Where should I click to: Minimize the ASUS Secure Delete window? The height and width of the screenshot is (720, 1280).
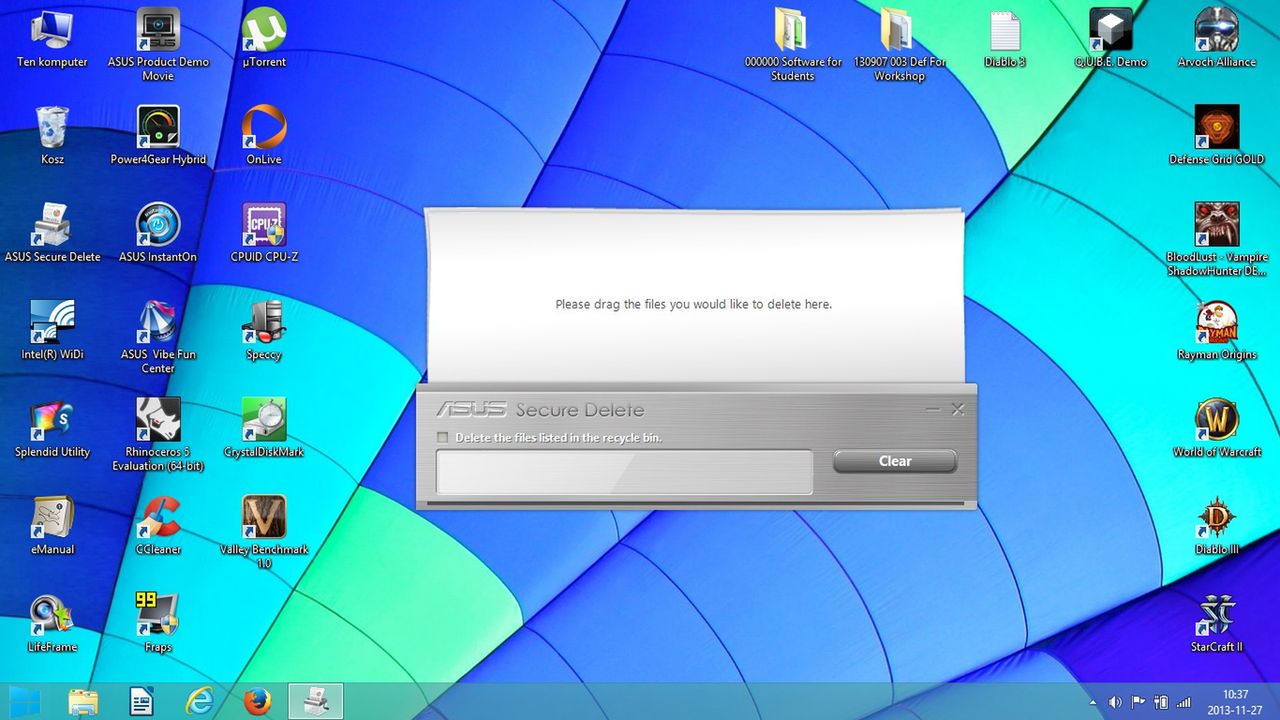(x=933, y=410)
